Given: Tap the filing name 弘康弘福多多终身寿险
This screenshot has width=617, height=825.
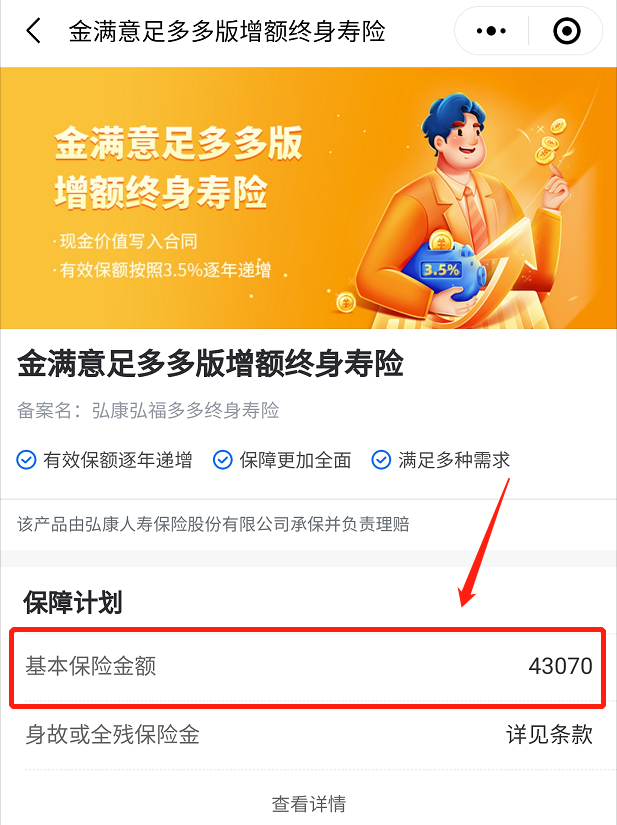Looking at the screenshot, I should pyautogui.click(x=185, y=410).
